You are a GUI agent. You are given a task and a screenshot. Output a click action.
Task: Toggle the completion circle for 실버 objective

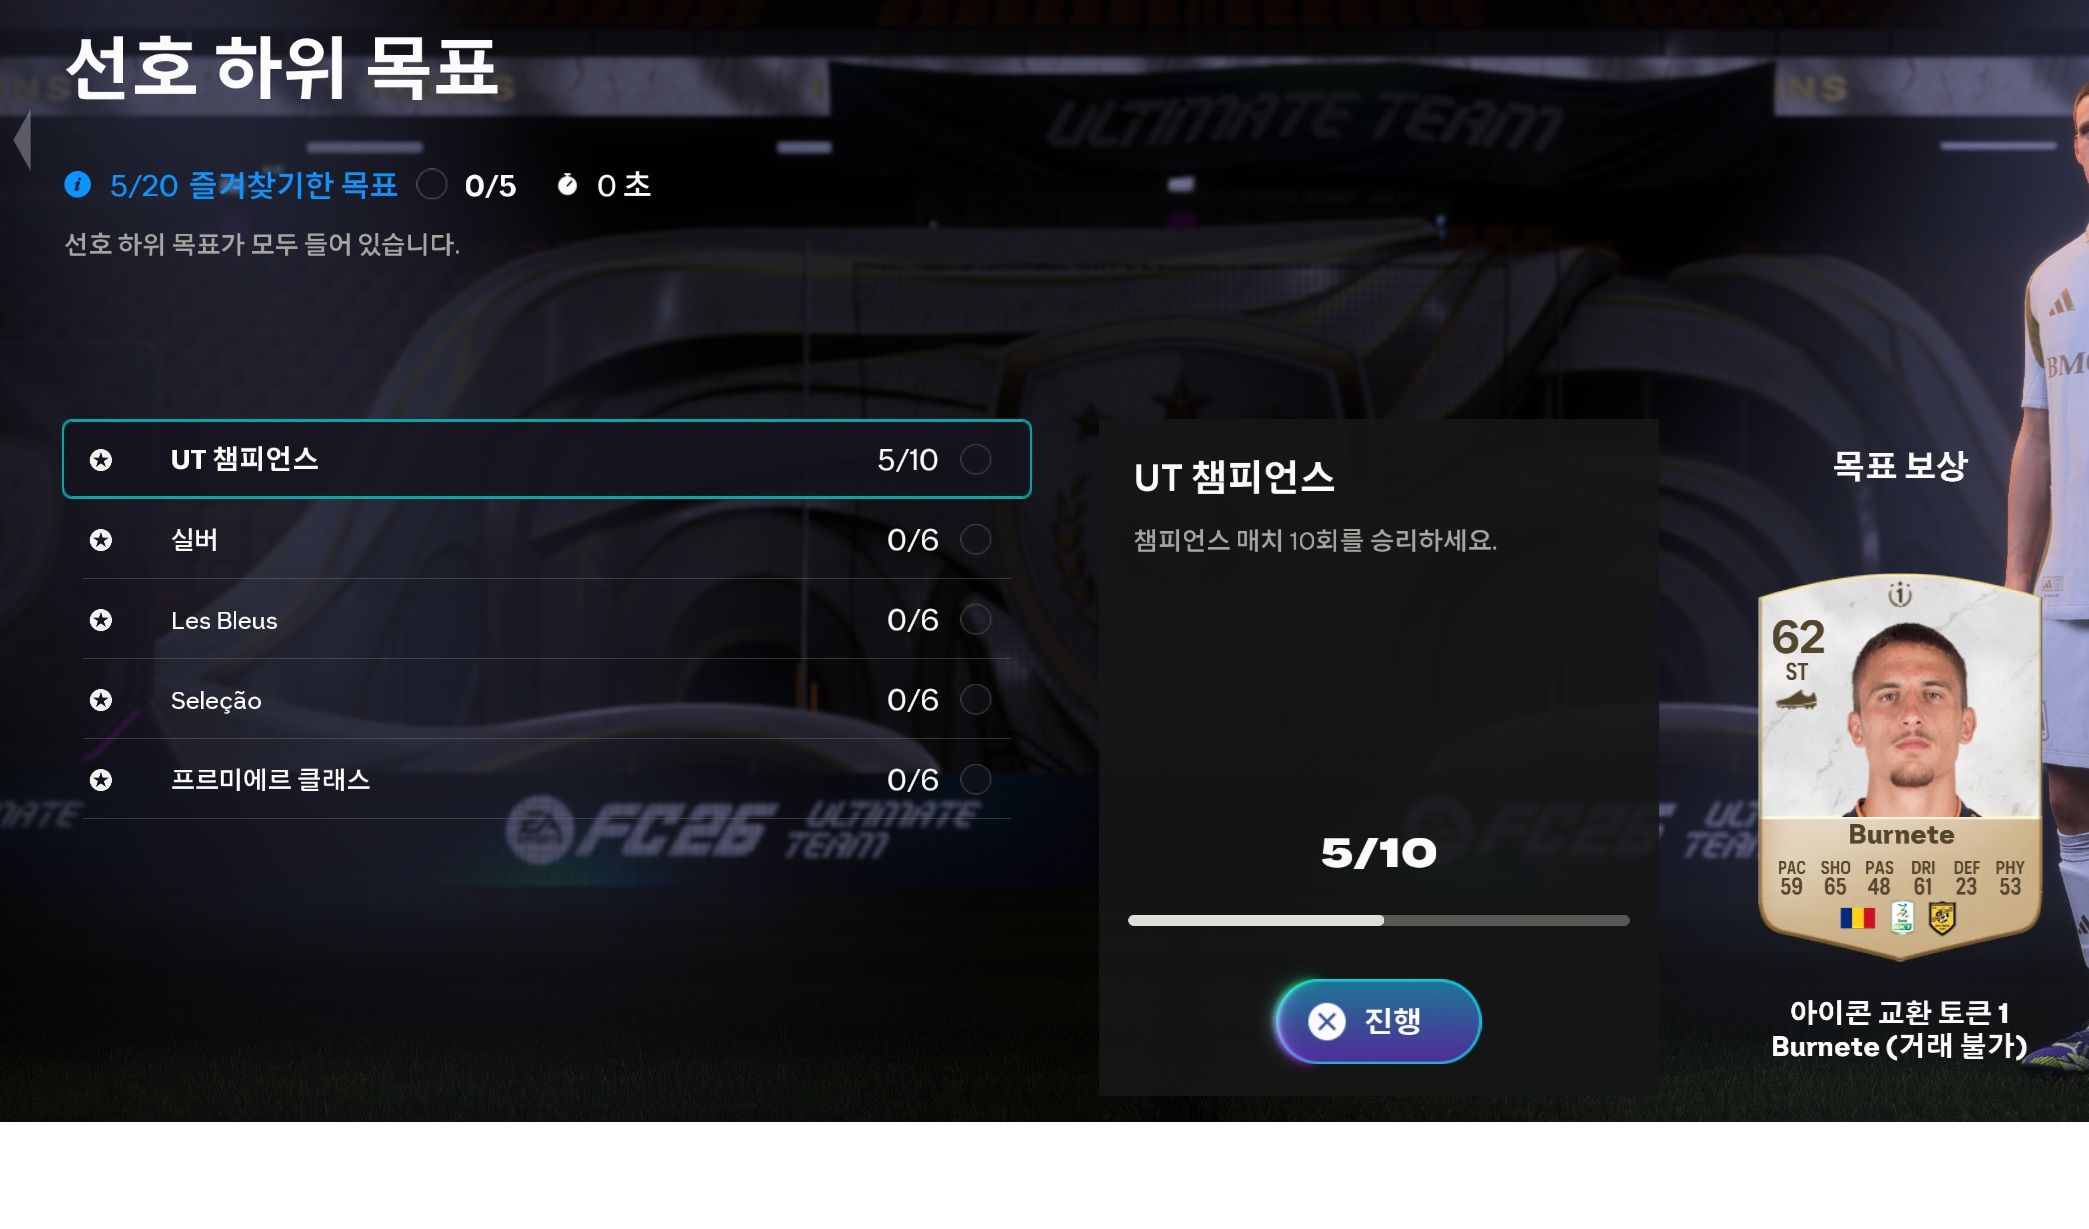976,540
